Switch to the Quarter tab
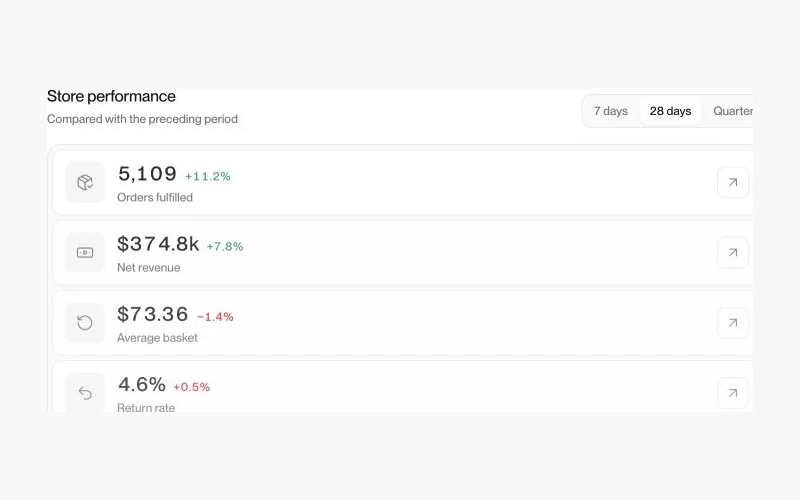The image size is (800, 500). [x=733, y=111]
